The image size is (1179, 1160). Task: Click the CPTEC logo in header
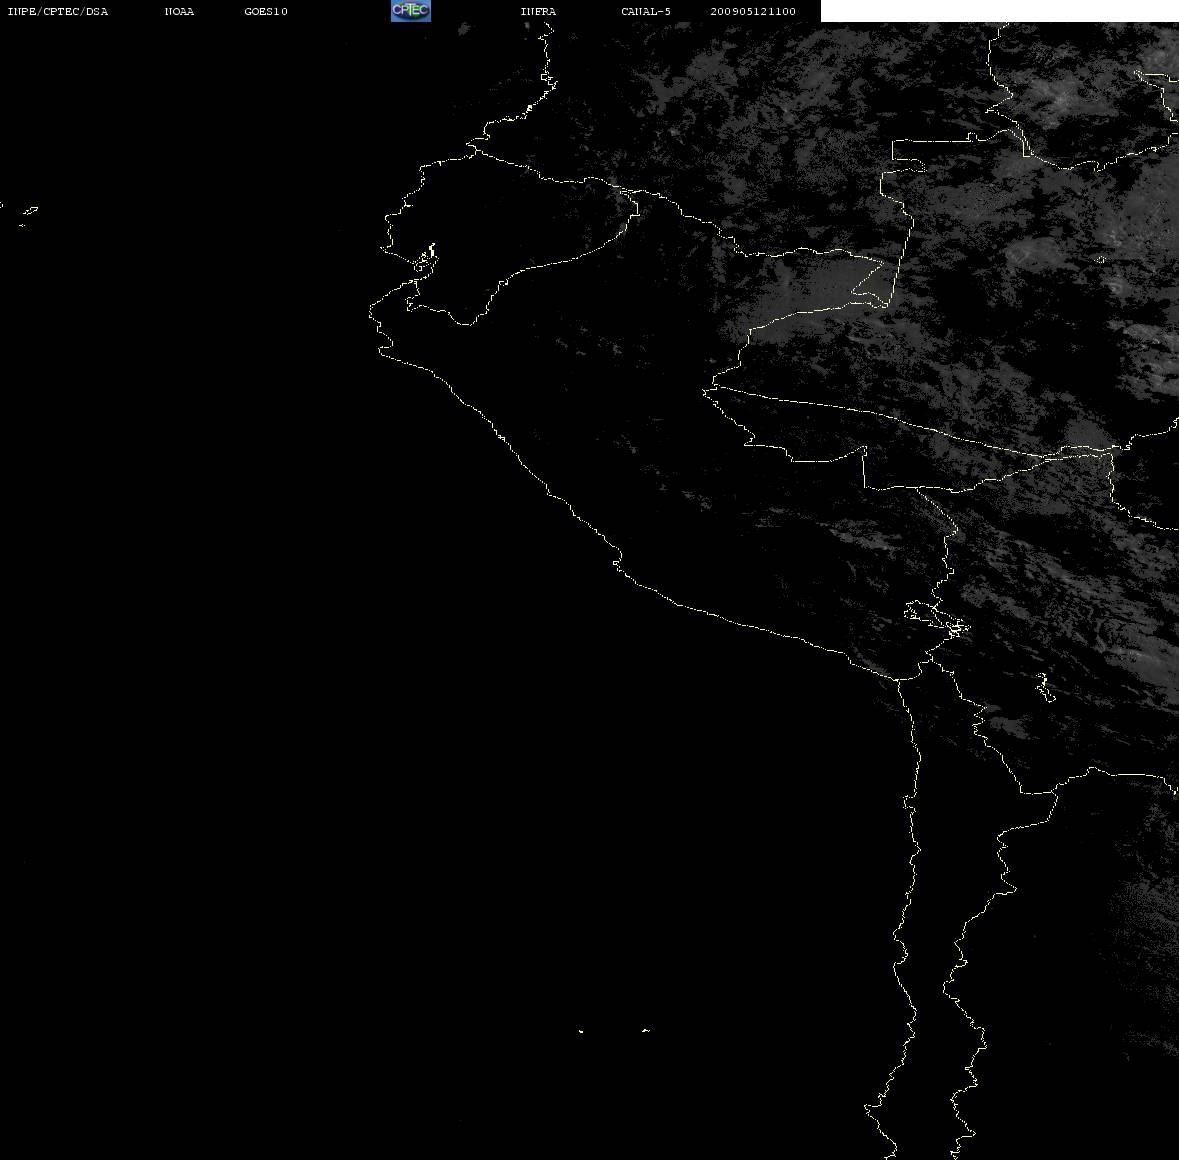[411, 11]
